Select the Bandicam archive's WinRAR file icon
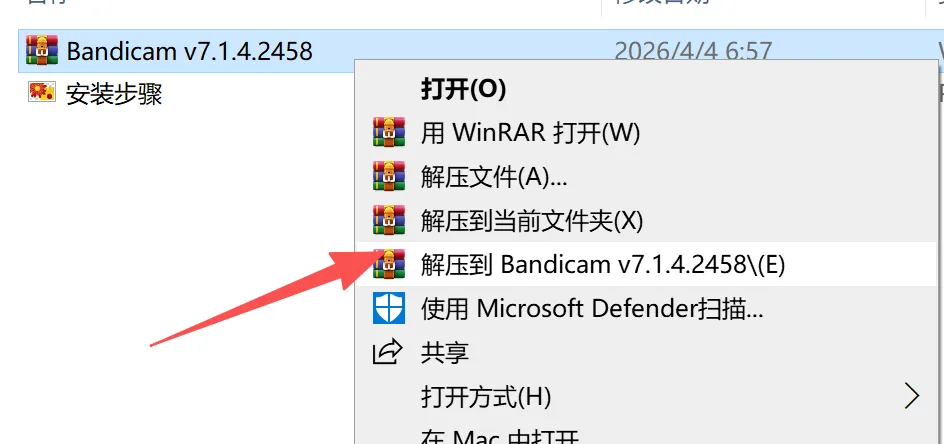This screenshot has height=444, width=944. (x=42, y=51)
